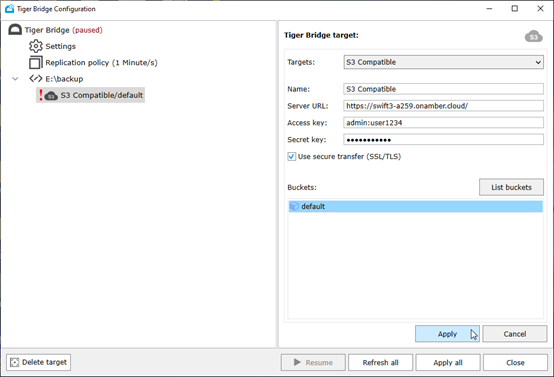Toggle Use secure transfer (SSL/TLS) checkbox
Image resolution: width=554 pixels, height=377 pixels.
point(291,156)
